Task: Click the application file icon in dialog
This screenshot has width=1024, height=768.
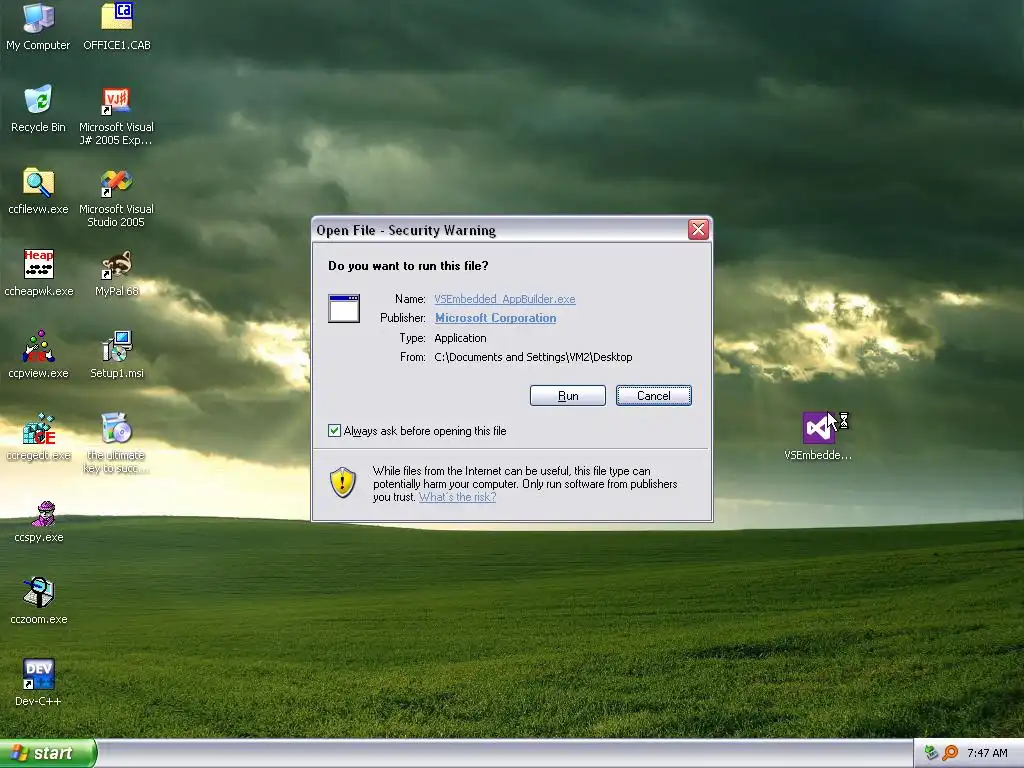Action: click(x=344, y=308)
